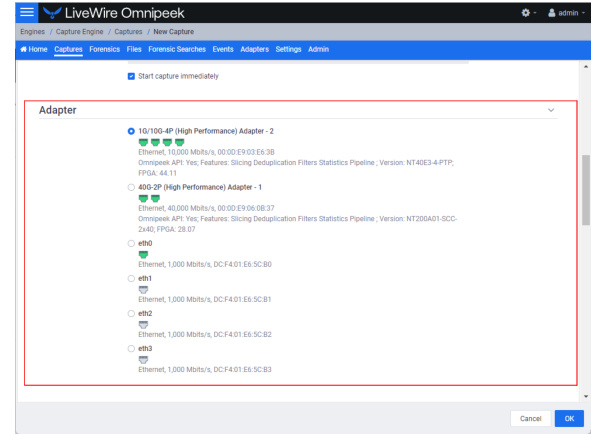Collapse the Adapter section chevron
The height and width of the screenshot is (435, 610).
551,110
